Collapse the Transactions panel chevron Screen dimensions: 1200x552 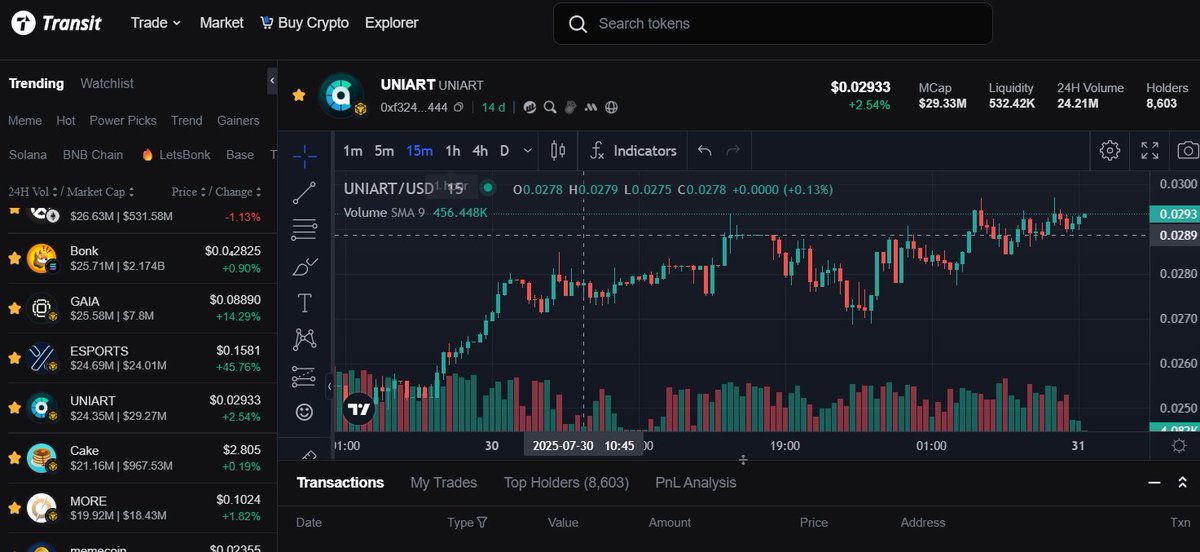pyautogui.click(x=1154, y=483)
